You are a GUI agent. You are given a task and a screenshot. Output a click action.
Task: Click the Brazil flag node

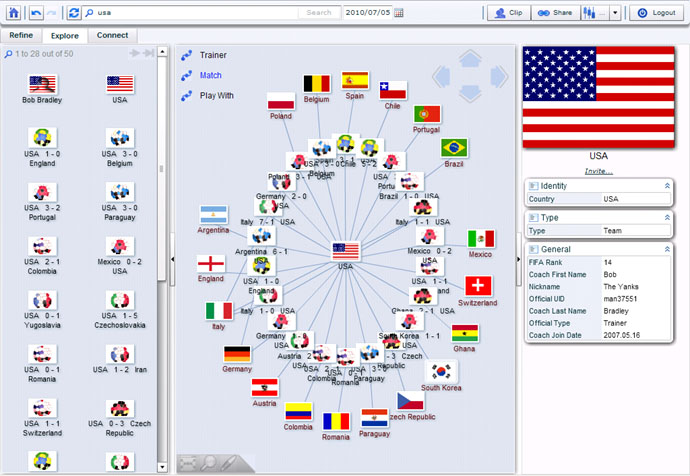[x=454, y=148]
